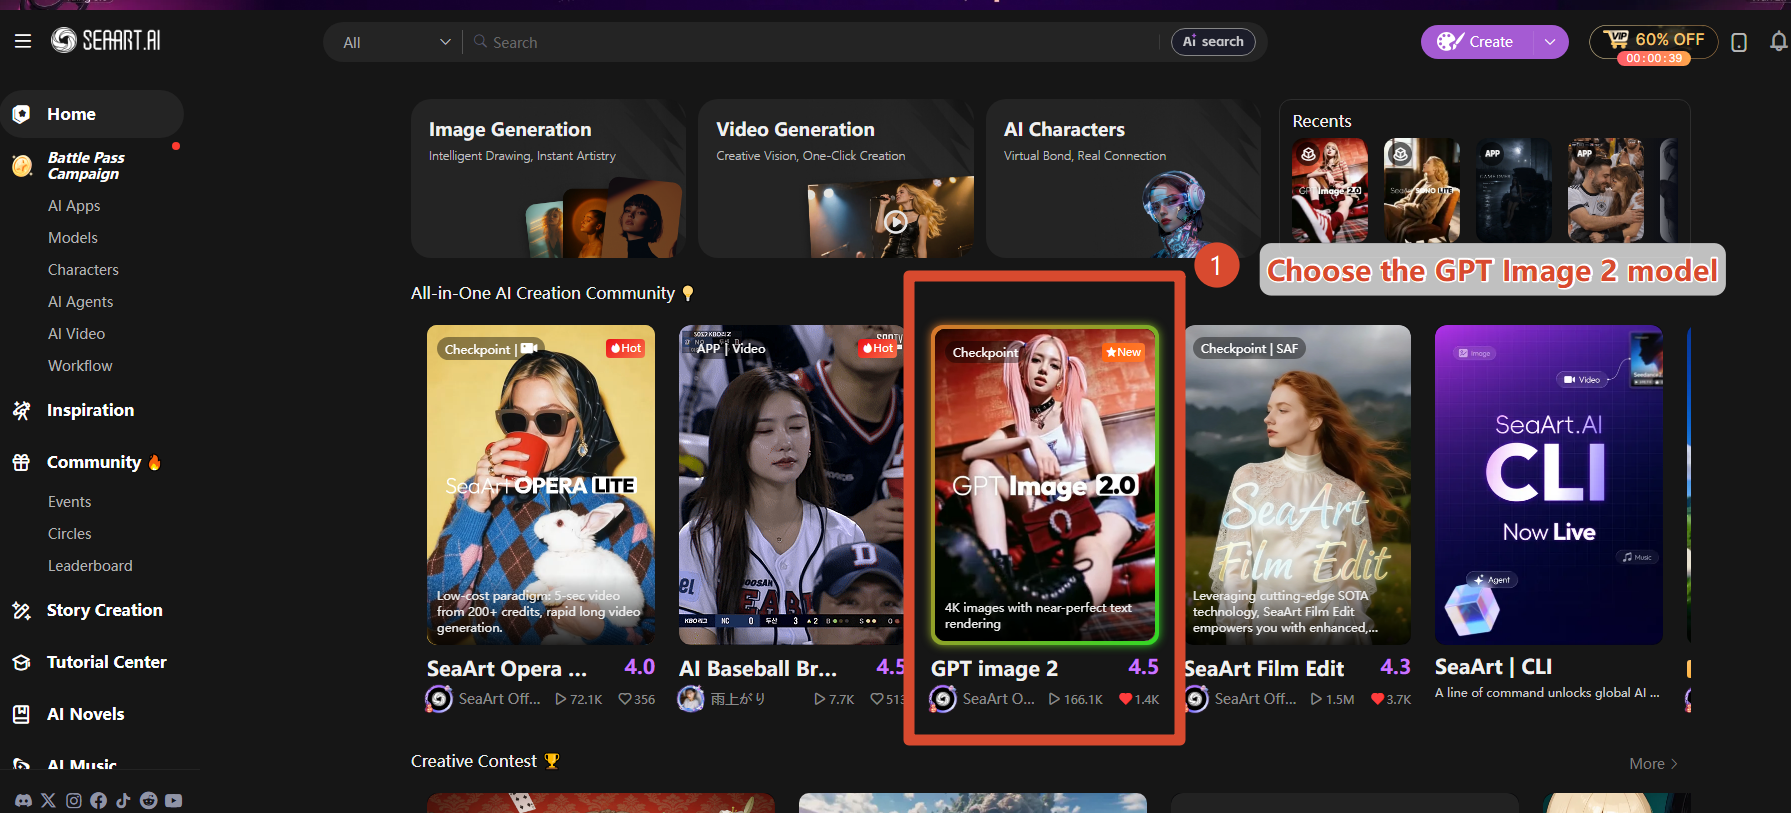Open Models in the sidebar
This screenshot has height=813, width=1791.
[x=73, y=238]
